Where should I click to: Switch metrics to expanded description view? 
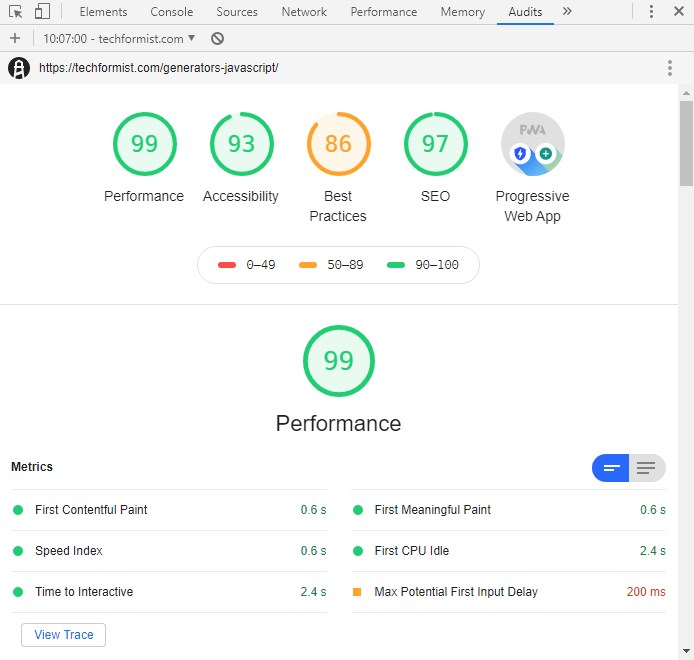[x=647, y=467]
